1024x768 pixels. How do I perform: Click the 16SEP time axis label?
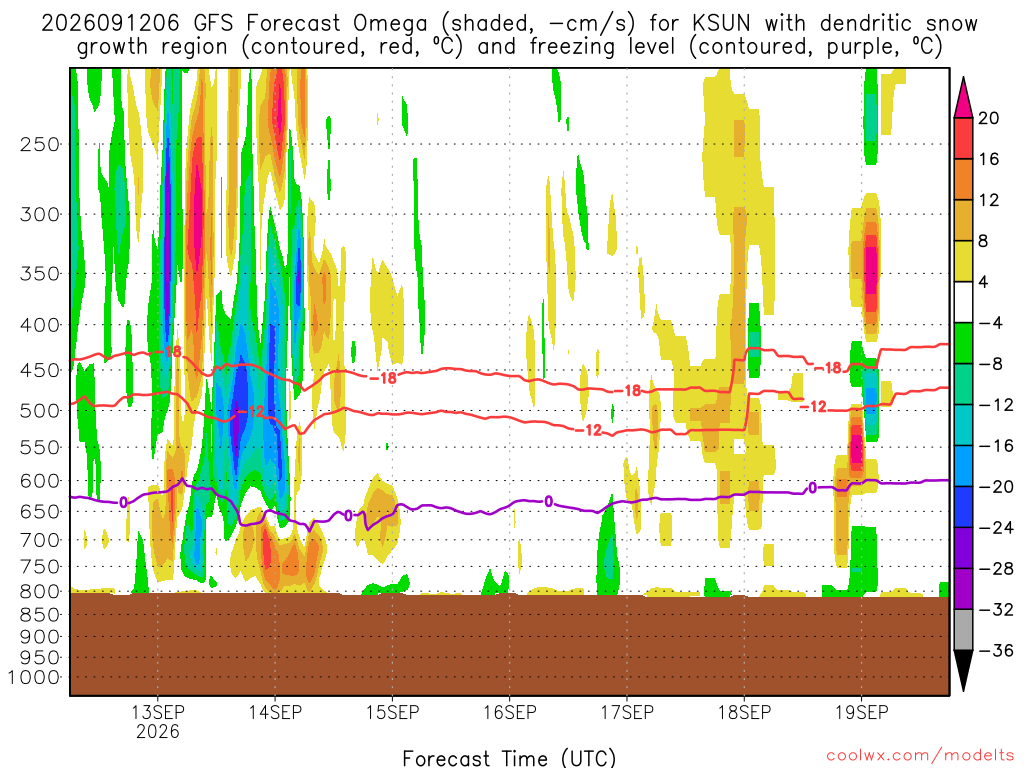click(x=509, y=712)
